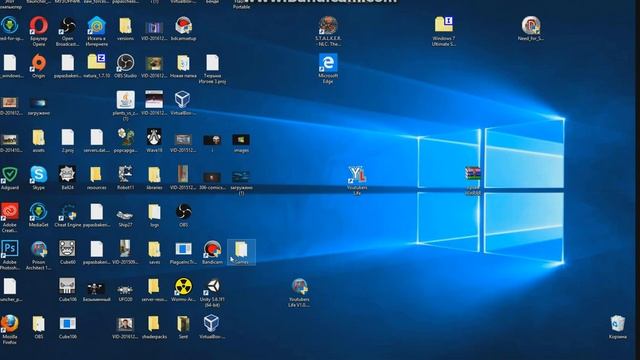Select the Adobe Creative Cloud shortcut
The height and width of the screenshot is (360, 640).
[9, 212]
